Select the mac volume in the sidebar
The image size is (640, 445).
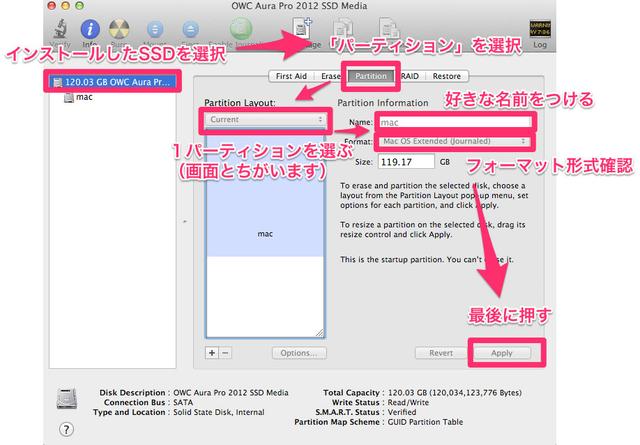(x=84, y=98)
